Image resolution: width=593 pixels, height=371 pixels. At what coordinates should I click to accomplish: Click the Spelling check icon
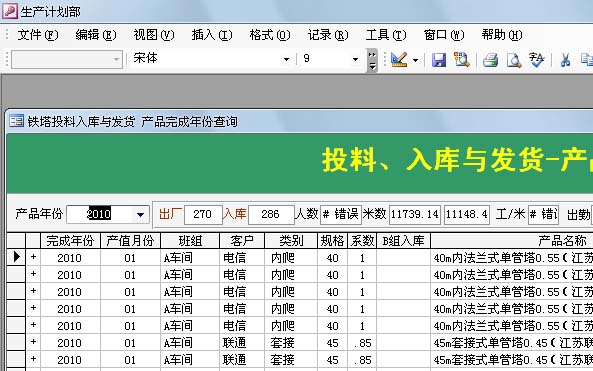pyautogui.click(x=536, y=59)
